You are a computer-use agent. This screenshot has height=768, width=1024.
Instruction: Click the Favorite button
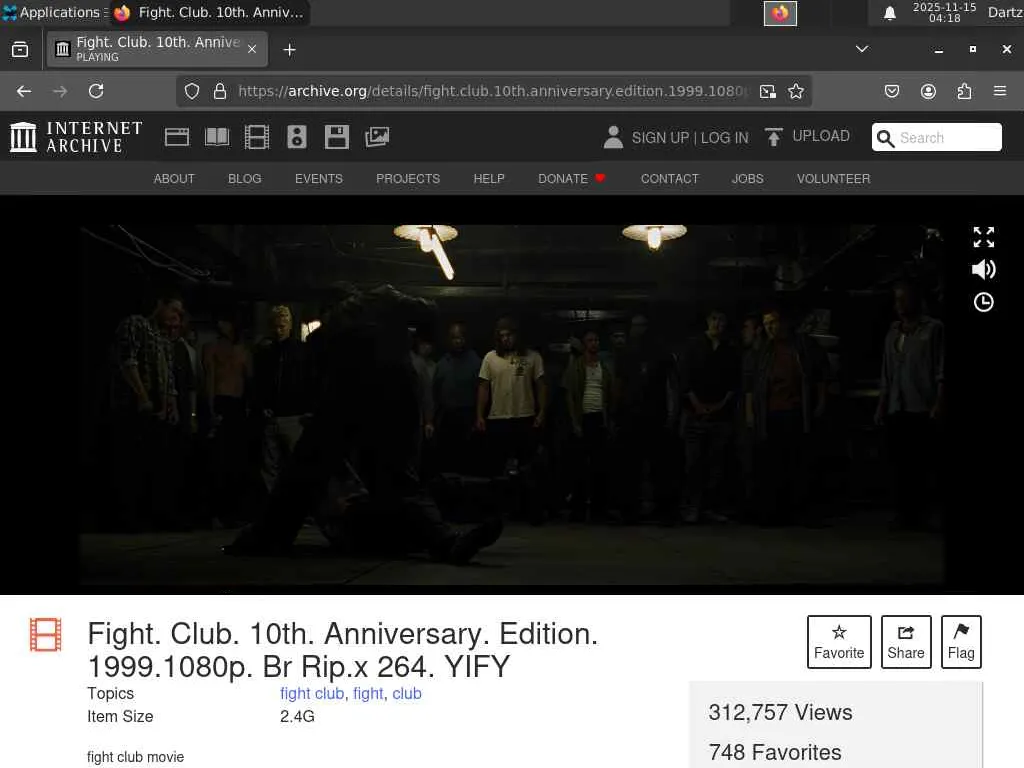tap(839, 642)
